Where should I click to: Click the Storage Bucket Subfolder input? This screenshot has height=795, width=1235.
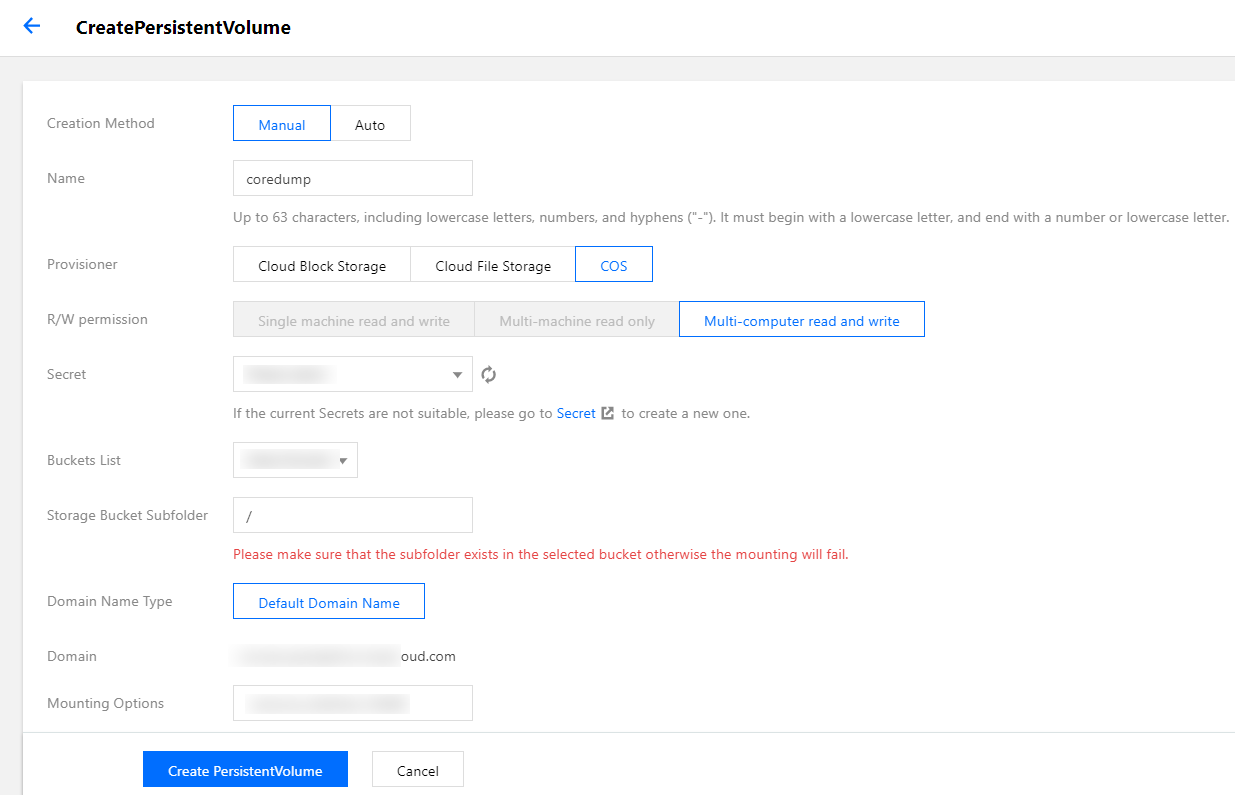click(353, 516)
